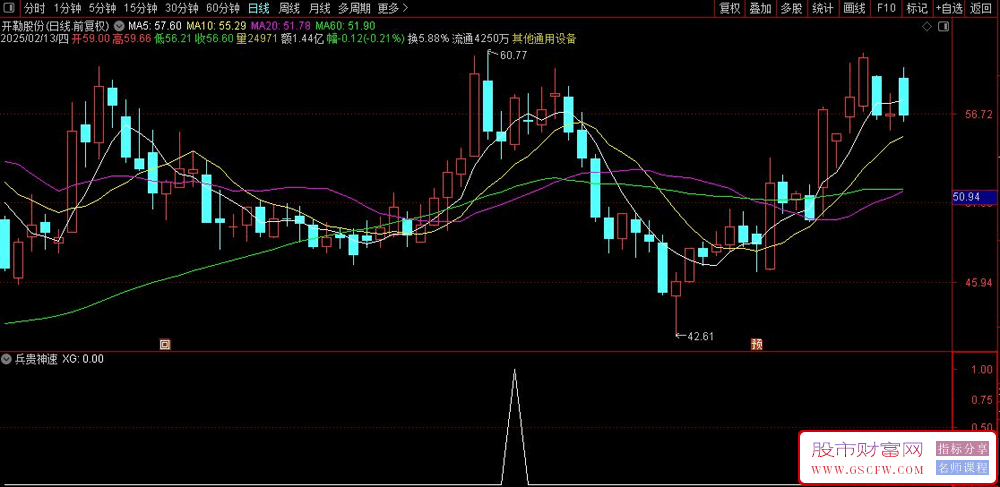Click the 名师课程 link
This screenshot has height=487, width=1000.
tap(962, 467)
